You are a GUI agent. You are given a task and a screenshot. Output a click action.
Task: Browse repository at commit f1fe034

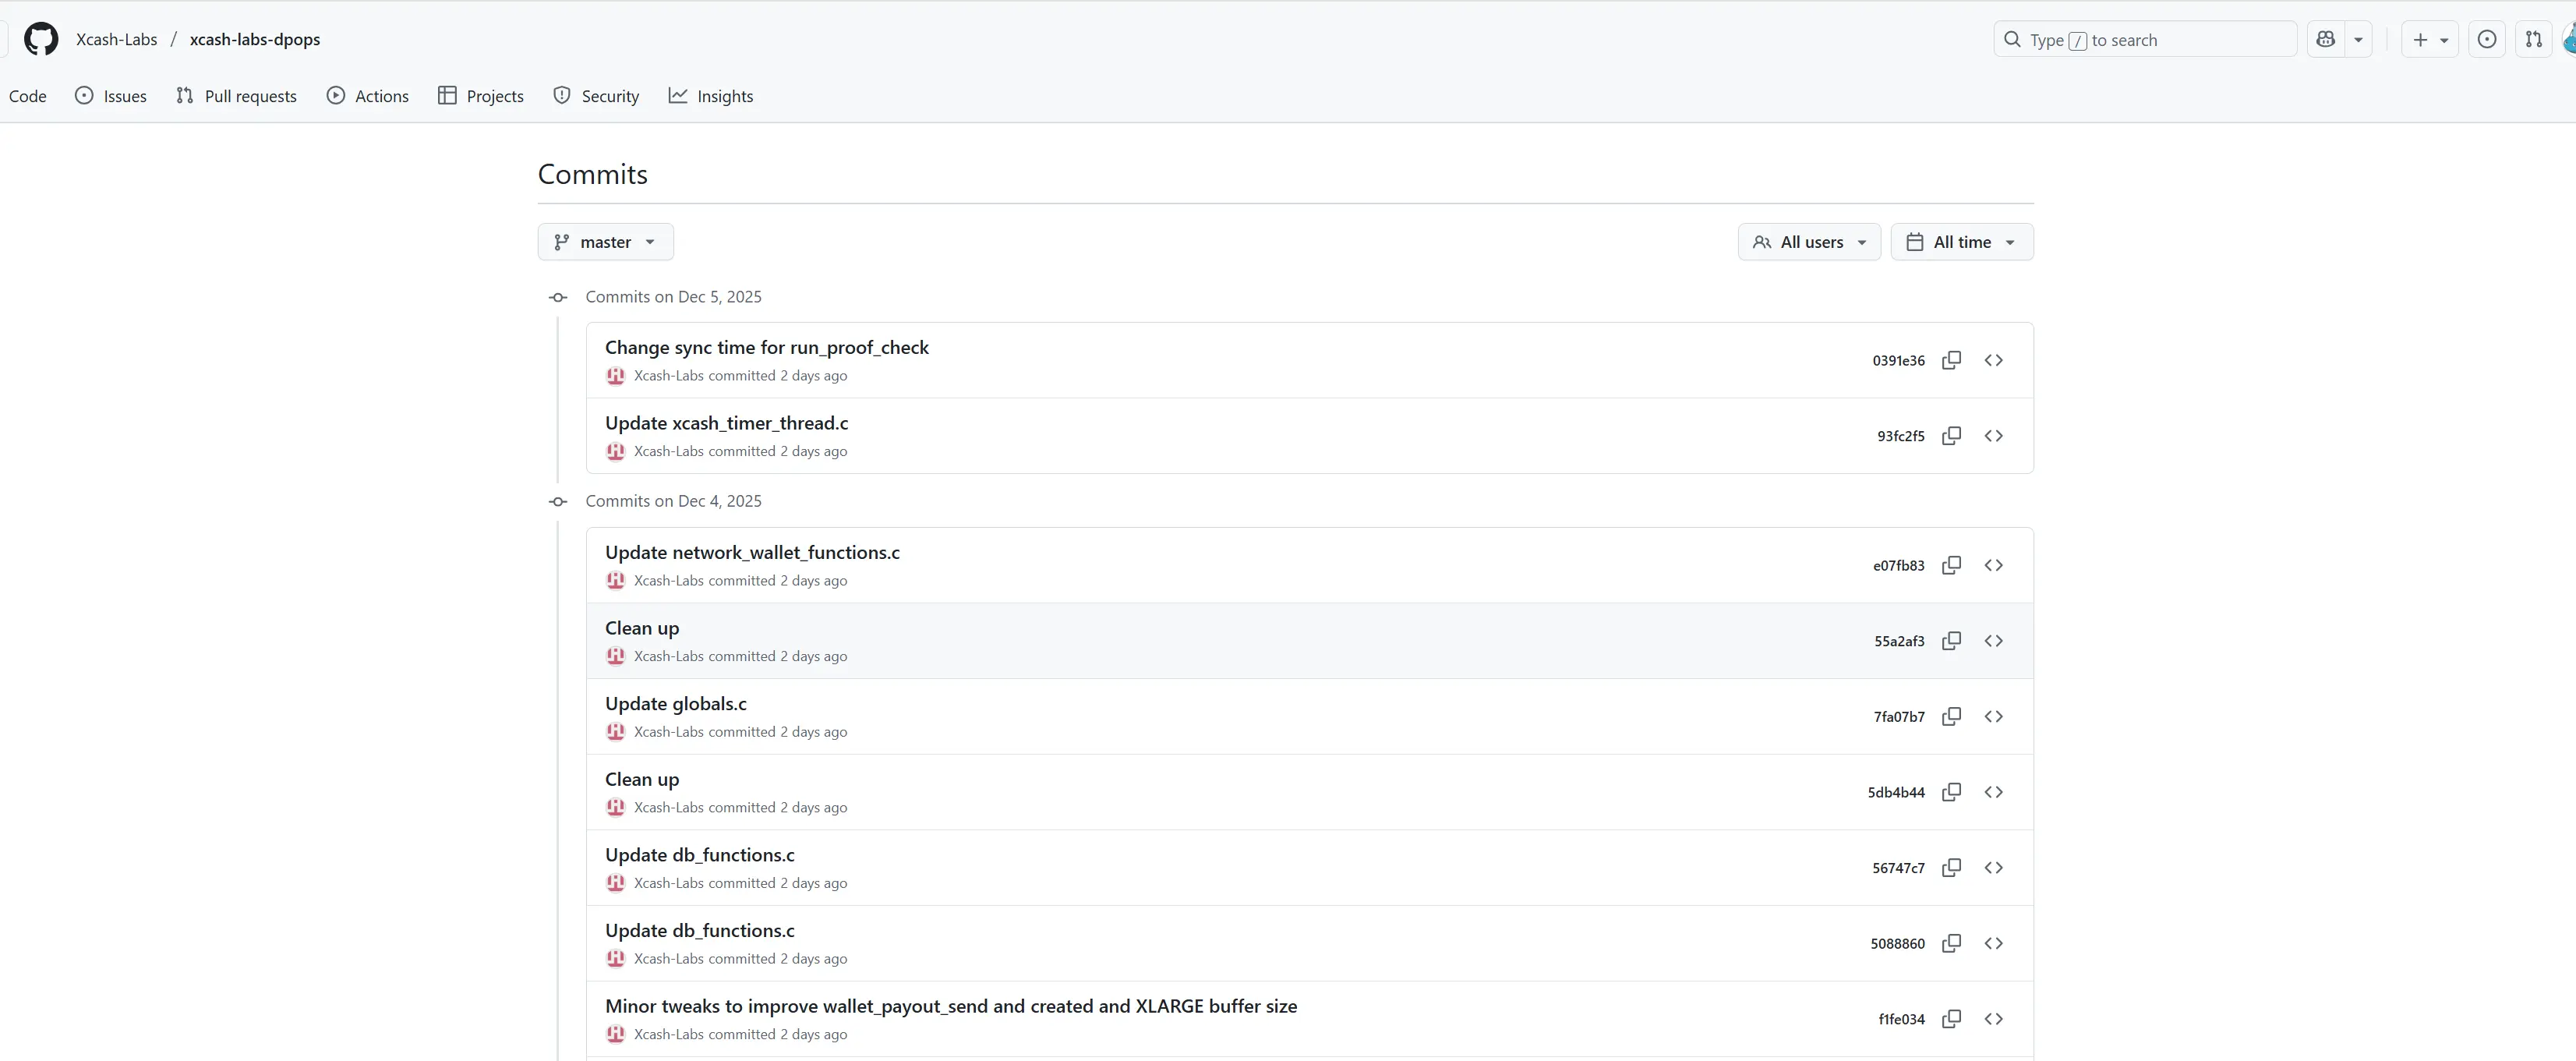[x=1993, y=1019]
